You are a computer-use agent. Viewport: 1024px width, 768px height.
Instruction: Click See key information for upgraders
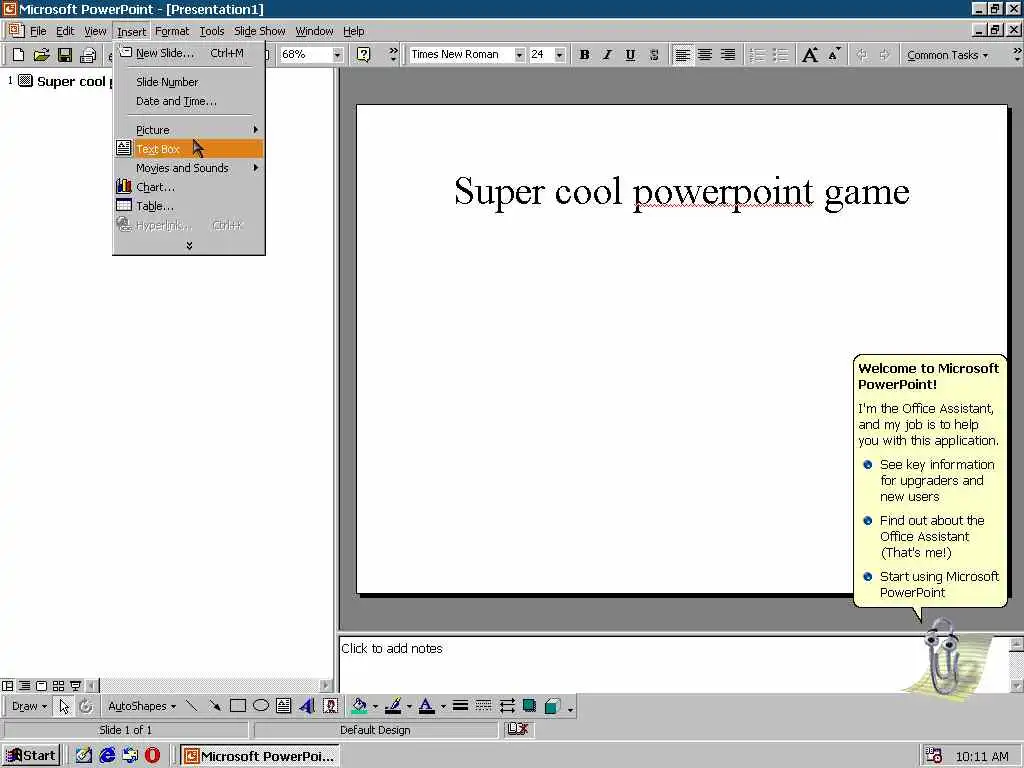point(936,480)
